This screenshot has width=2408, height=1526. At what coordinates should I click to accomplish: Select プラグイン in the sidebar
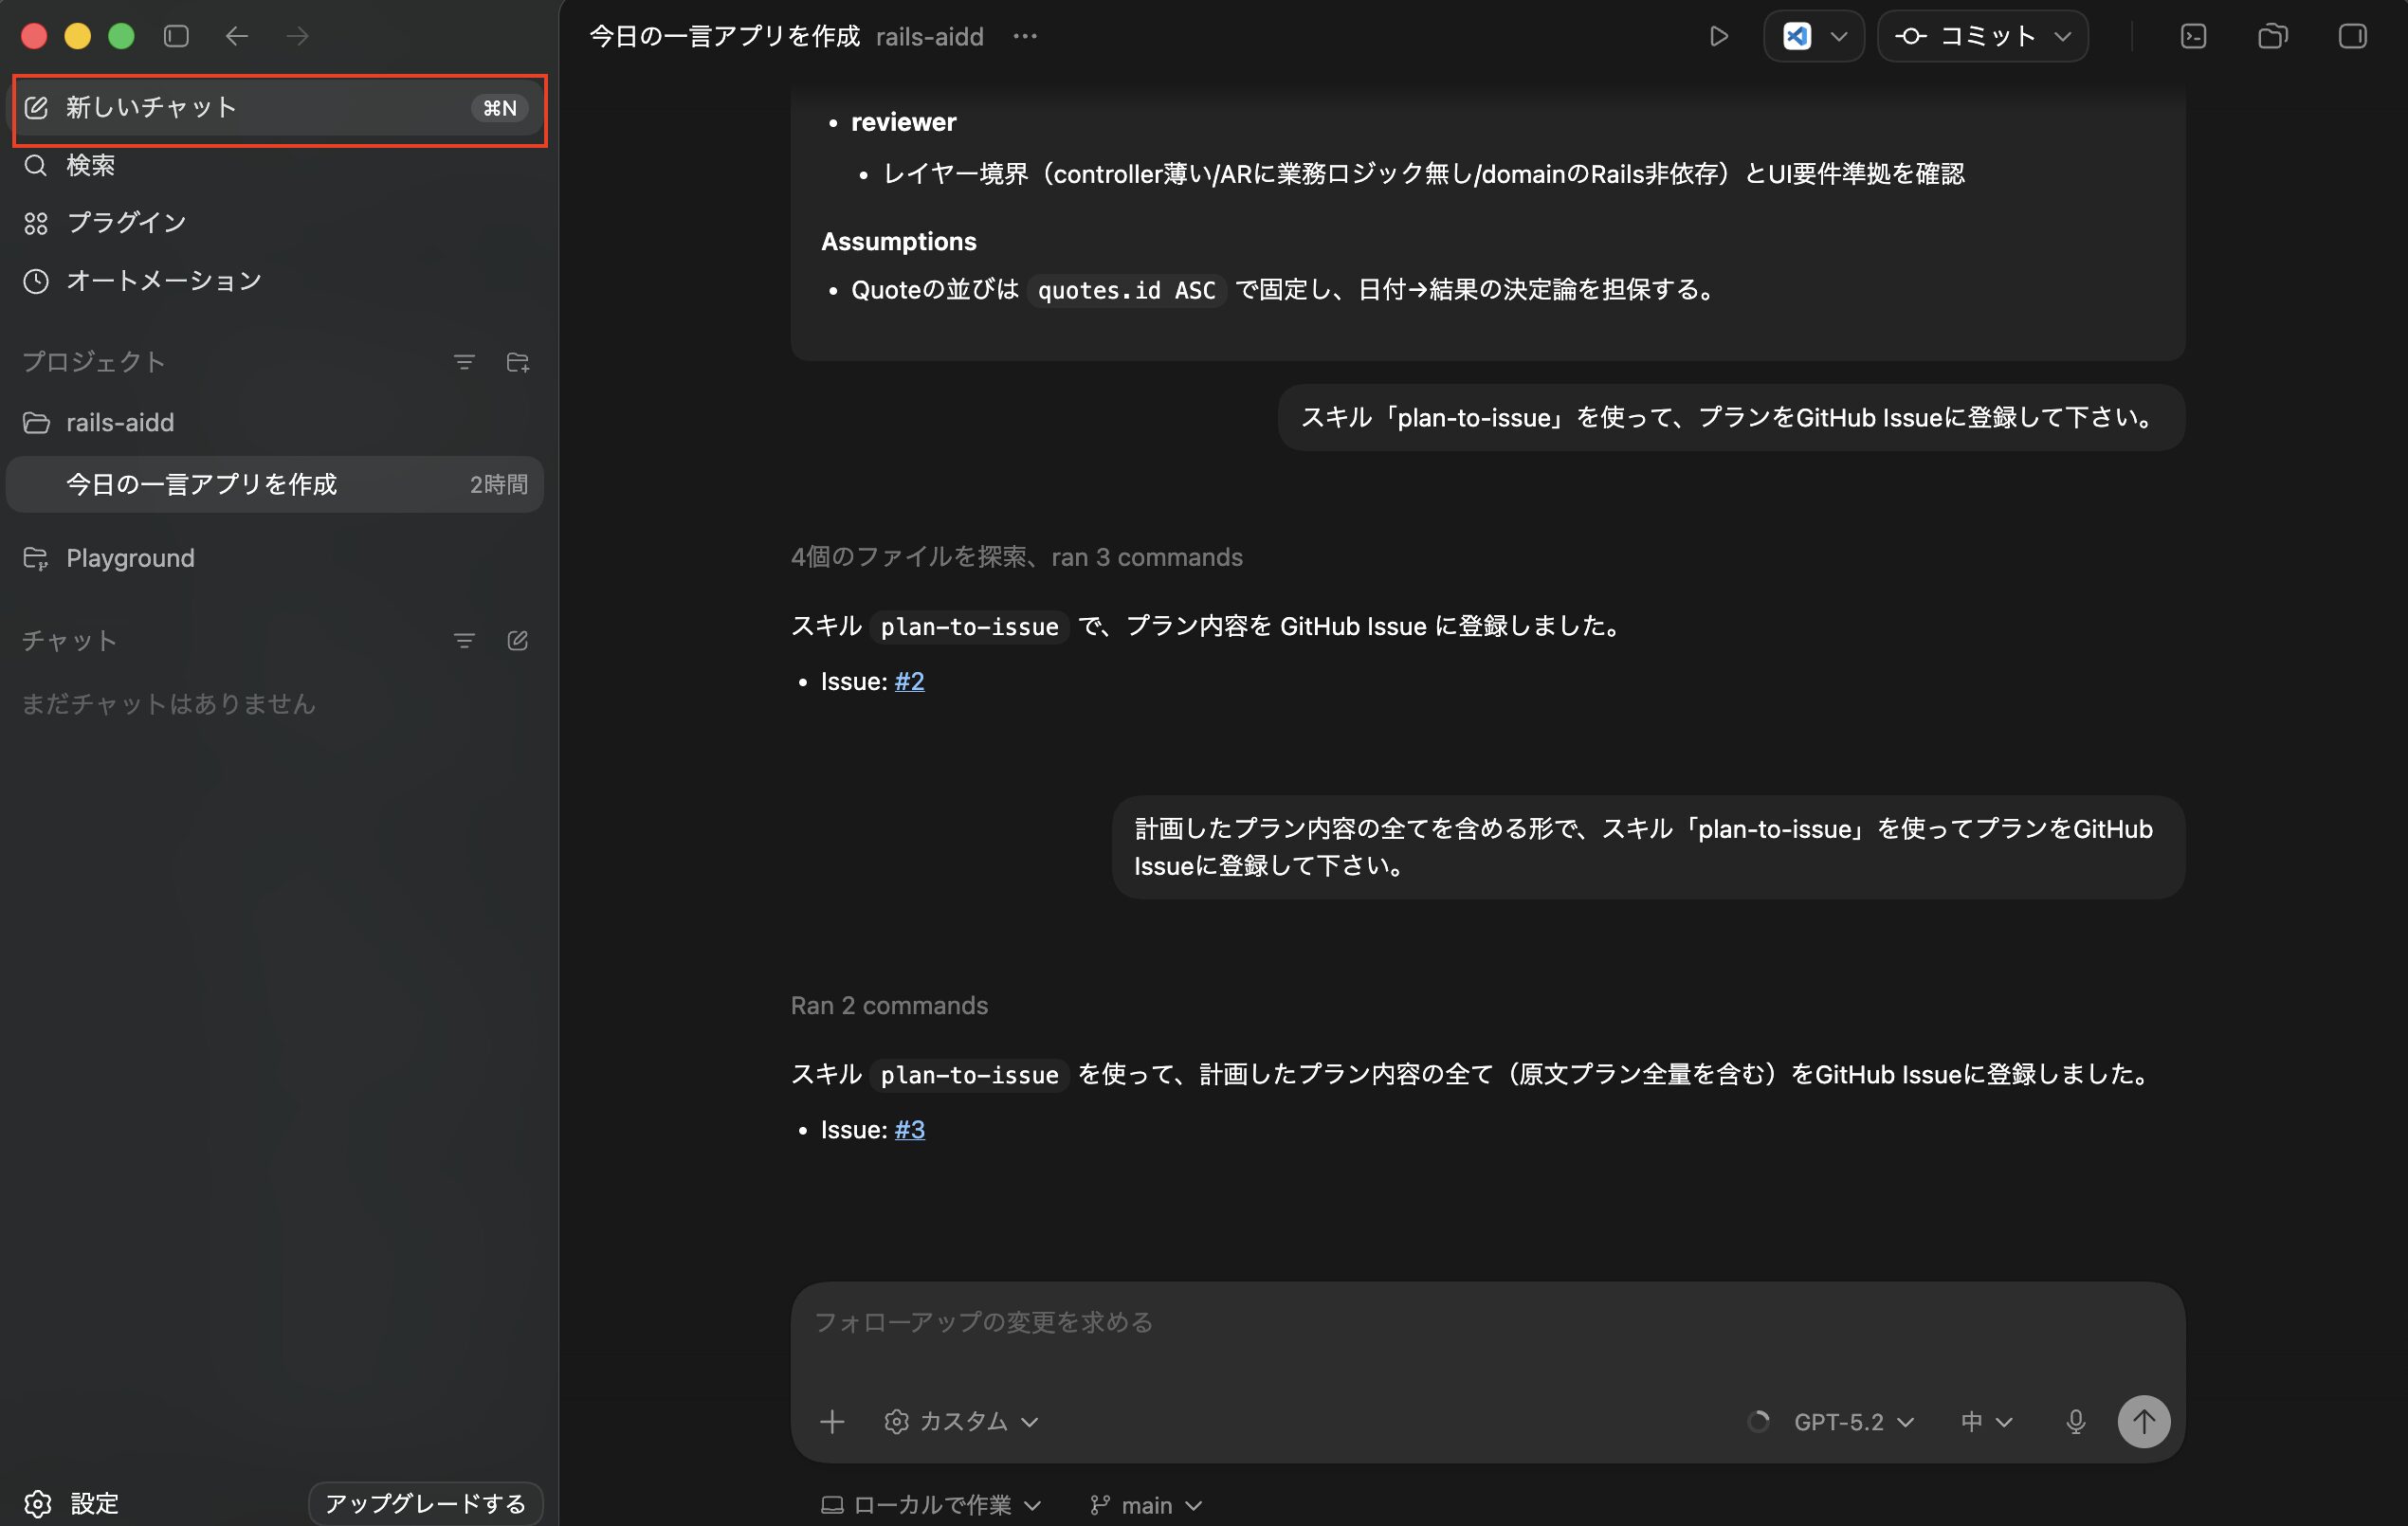click(126, 222)
